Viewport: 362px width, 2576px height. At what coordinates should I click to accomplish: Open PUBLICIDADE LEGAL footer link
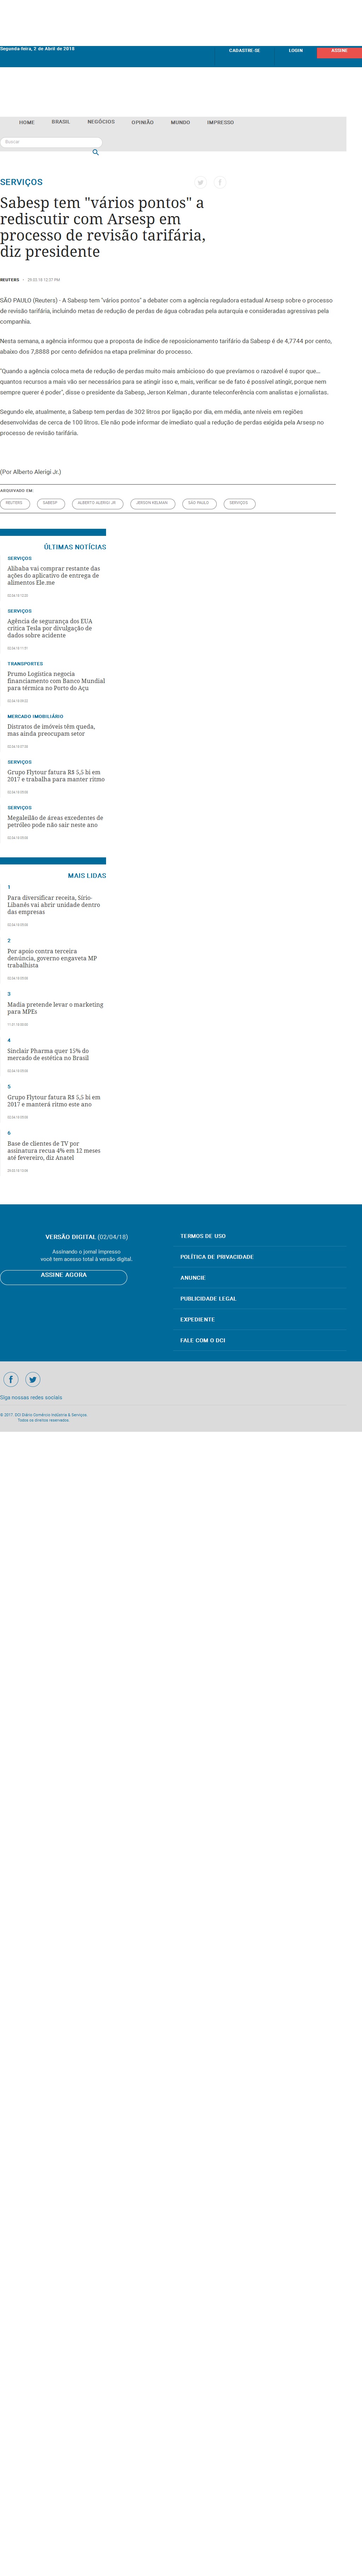(208, 1299)
